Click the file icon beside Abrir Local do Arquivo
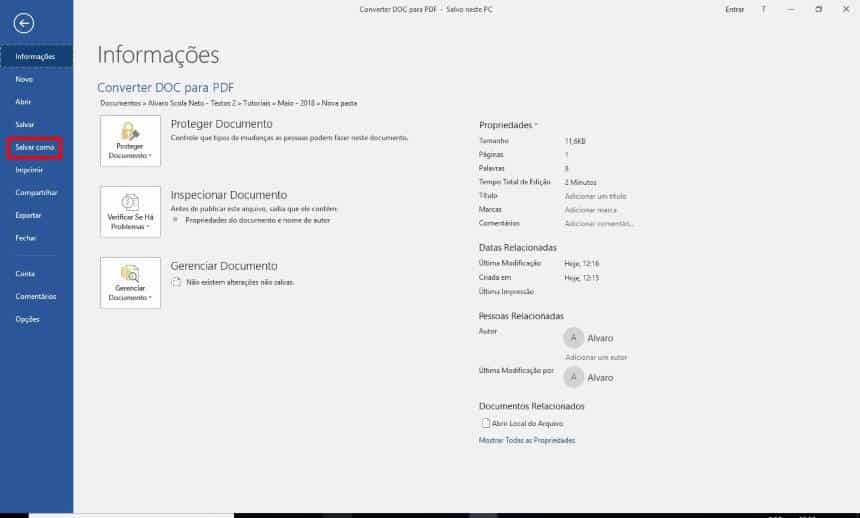The height and width of the screenshot is (518, 860). pos(485,423)
